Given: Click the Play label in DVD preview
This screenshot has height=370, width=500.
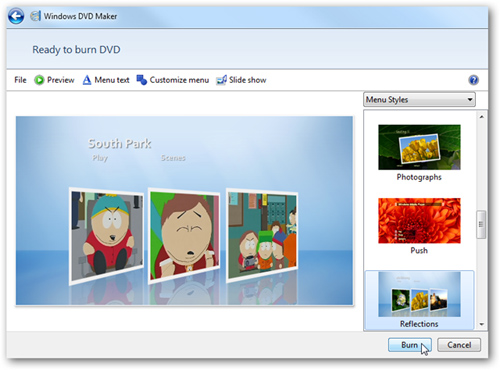Looking at the screenshot, I should 100,158.
